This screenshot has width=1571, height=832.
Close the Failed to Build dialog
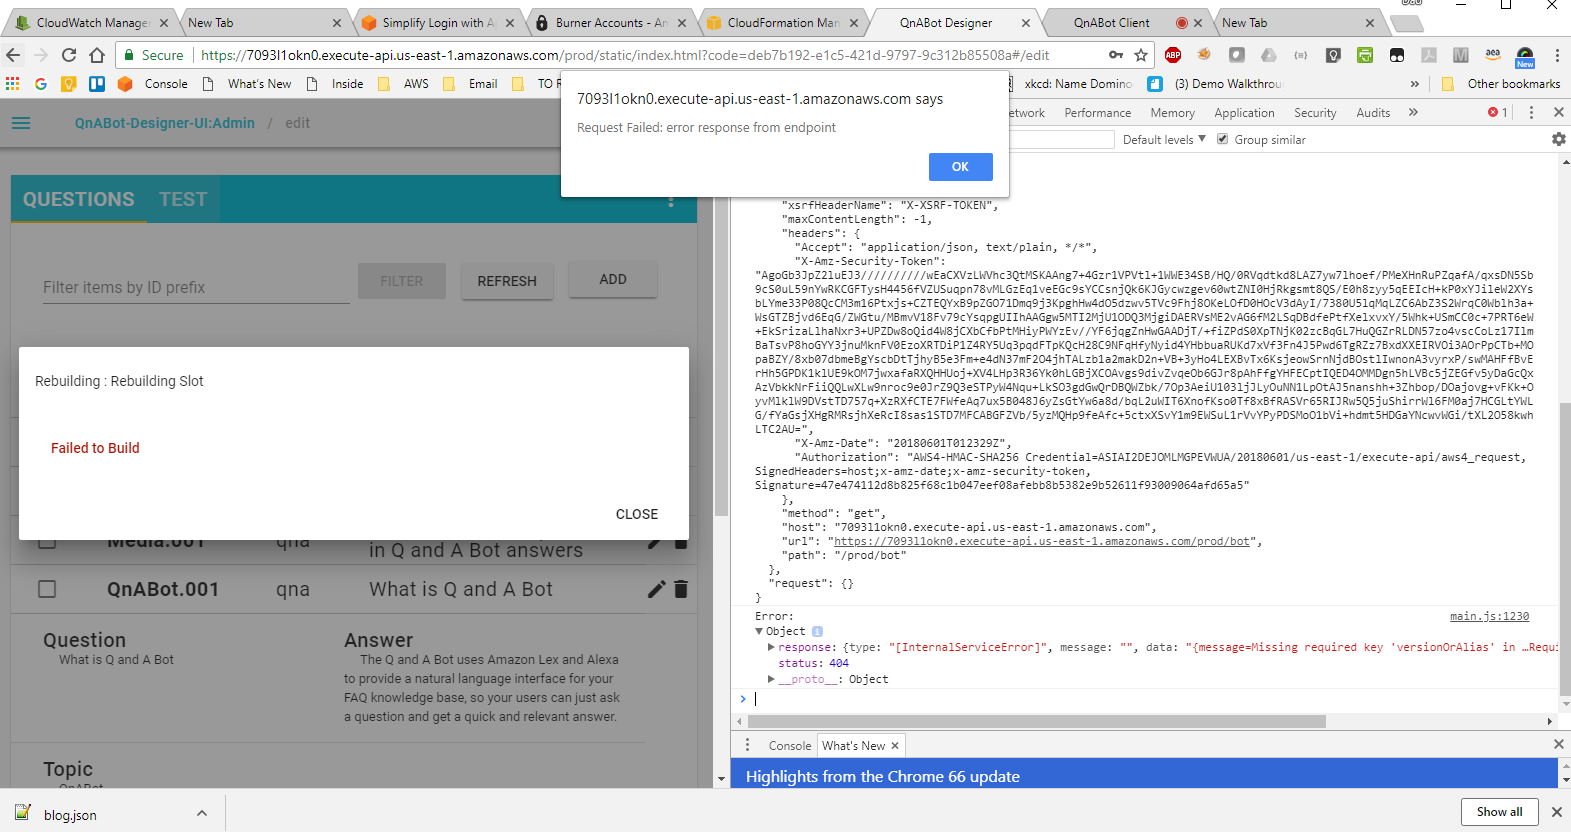pyautogui.click(x=637, y=514)
